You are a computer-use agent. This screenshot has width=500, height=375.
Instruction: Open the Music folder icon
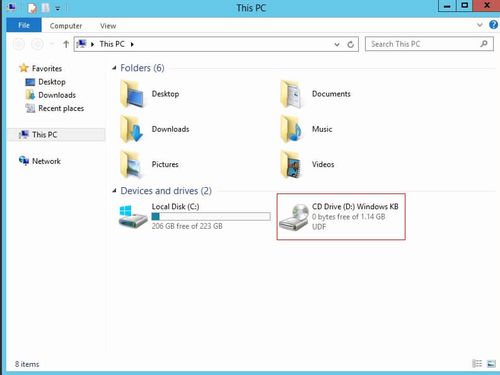click(x=291, y=129)
